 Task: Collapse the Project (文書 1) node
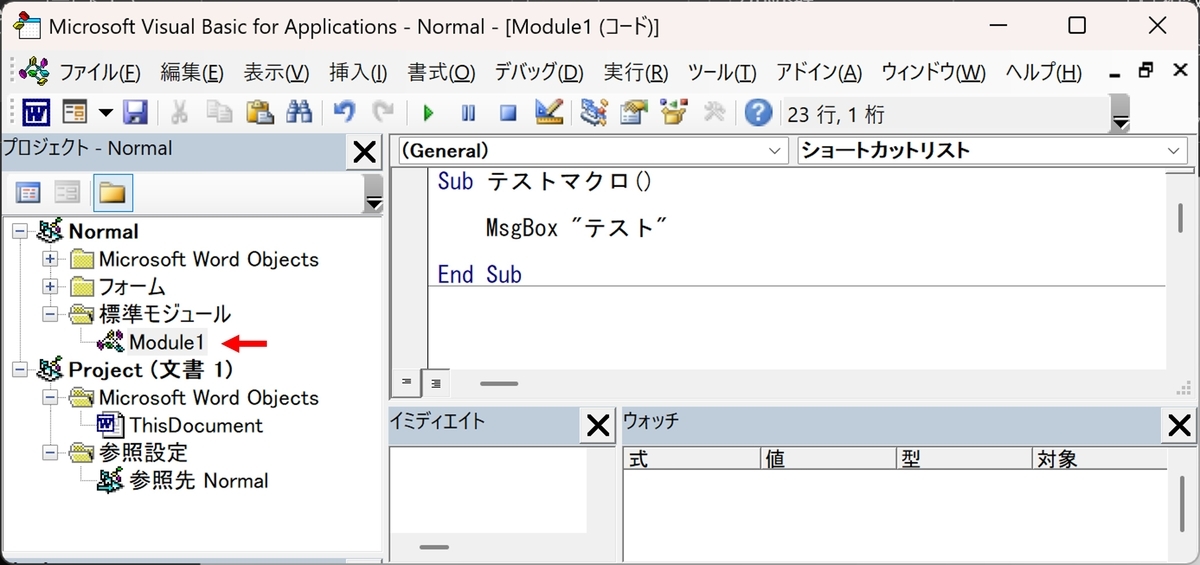21,370
